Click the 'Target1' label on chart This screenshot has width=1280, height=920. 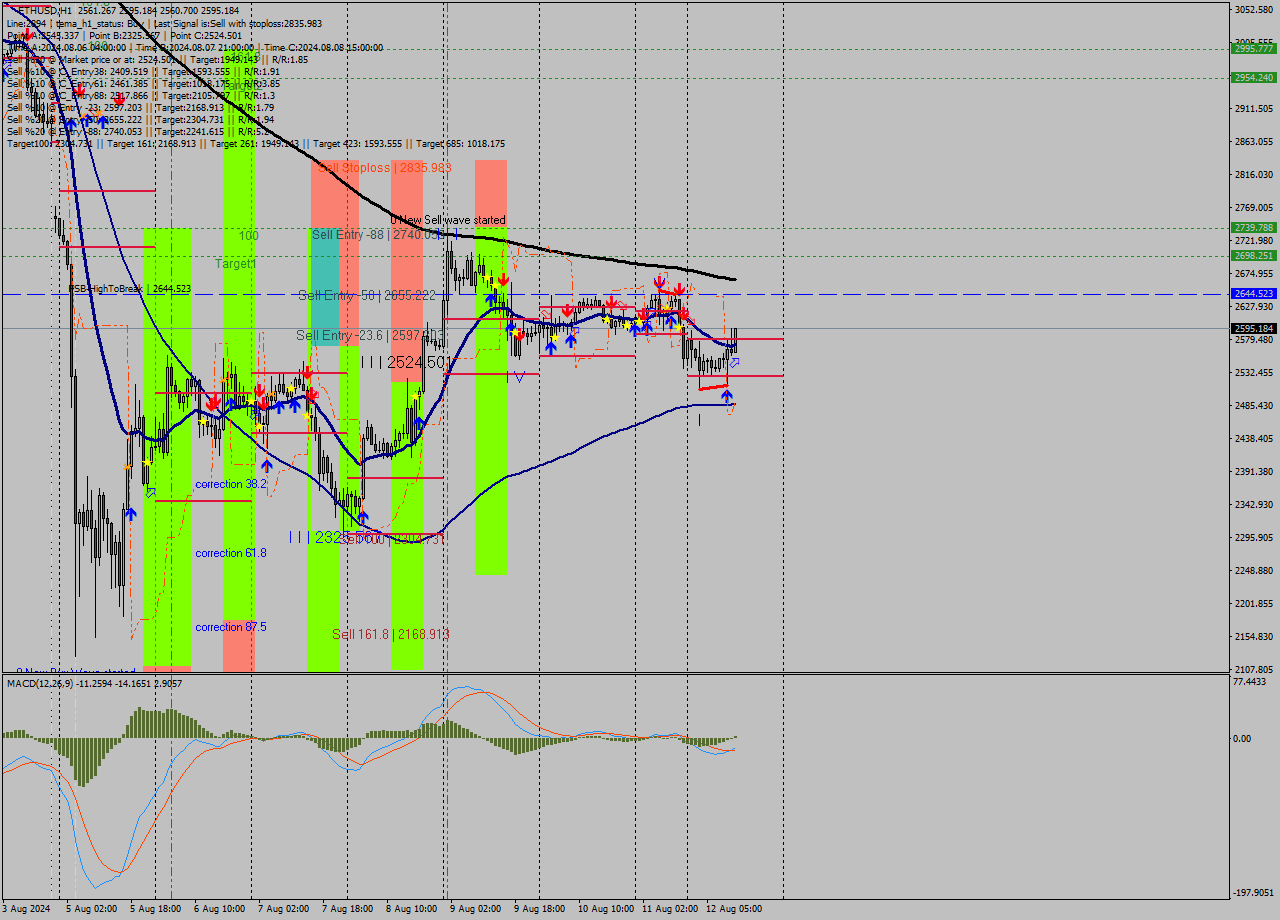[x=236, y=264]
